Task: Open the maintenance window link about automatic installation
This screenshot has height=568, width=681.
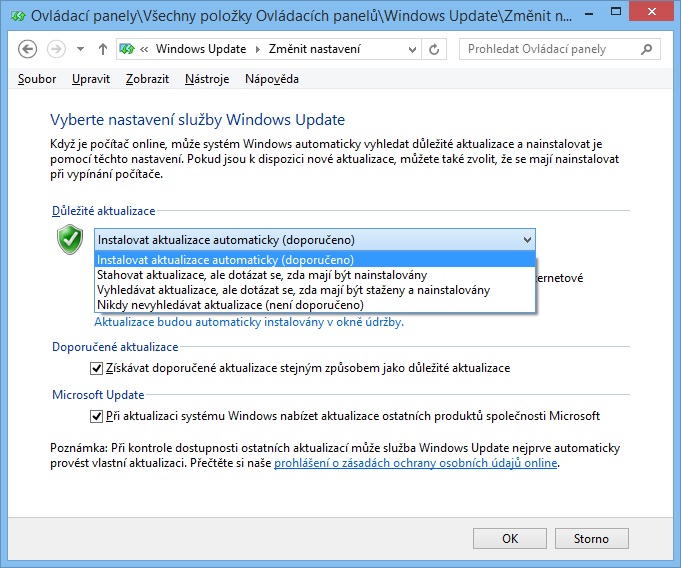Action: [x=249, y=322]
